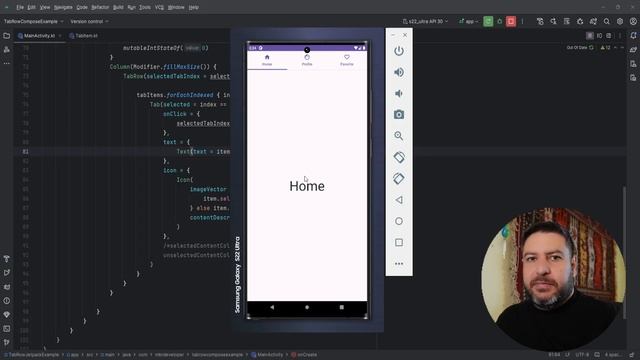The height and width of the screenshot is (360, 640).
Task: Raise emulator volume with volume up icon
Action: [399, 72]
